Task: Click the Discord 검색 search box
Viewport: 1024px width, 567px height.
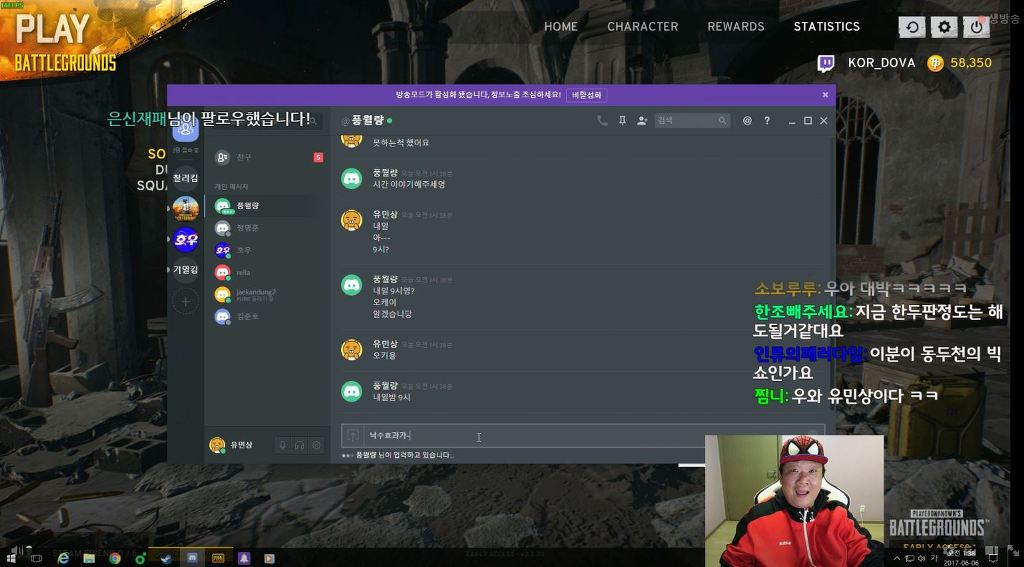Action: tap(693, 121)
